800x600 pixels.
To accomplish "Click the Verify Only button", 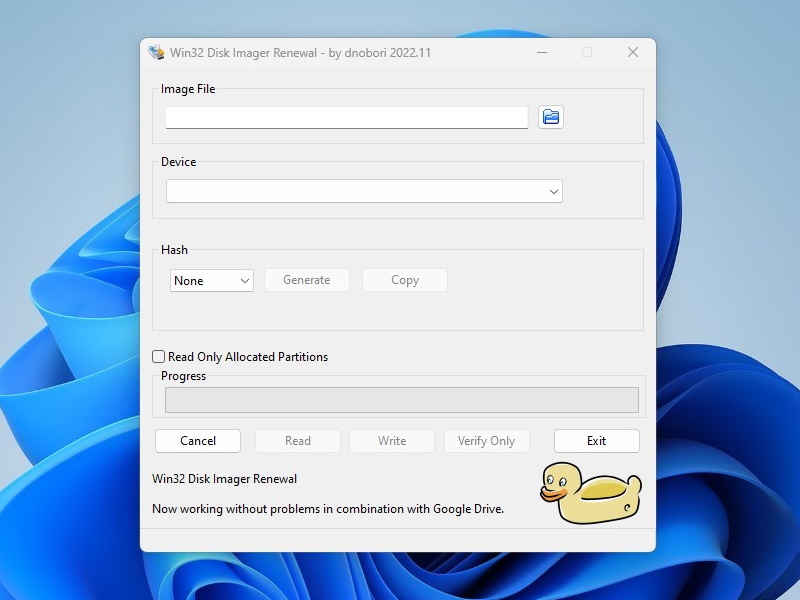I will (x=487, y=440).
